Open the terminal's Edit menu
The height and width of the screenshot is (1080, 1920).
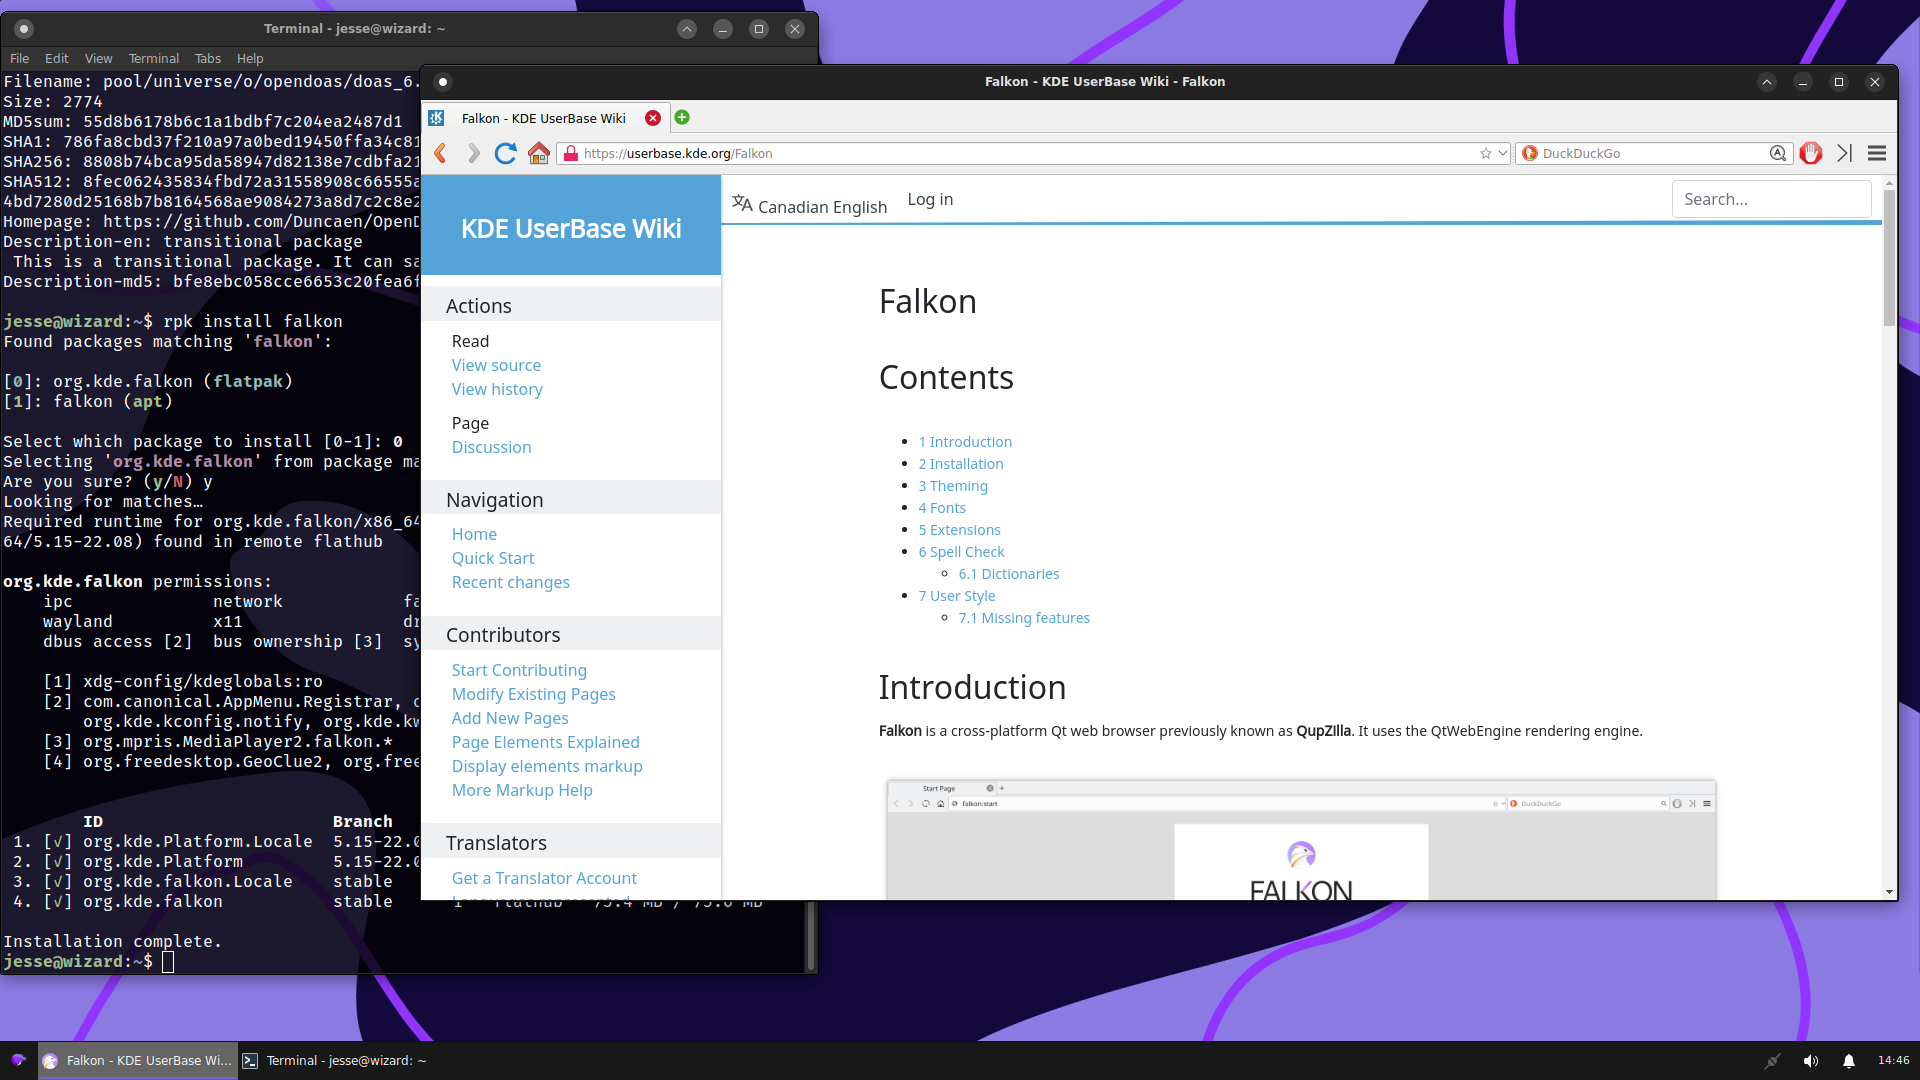pyautogui.click(x=57, y=59)
